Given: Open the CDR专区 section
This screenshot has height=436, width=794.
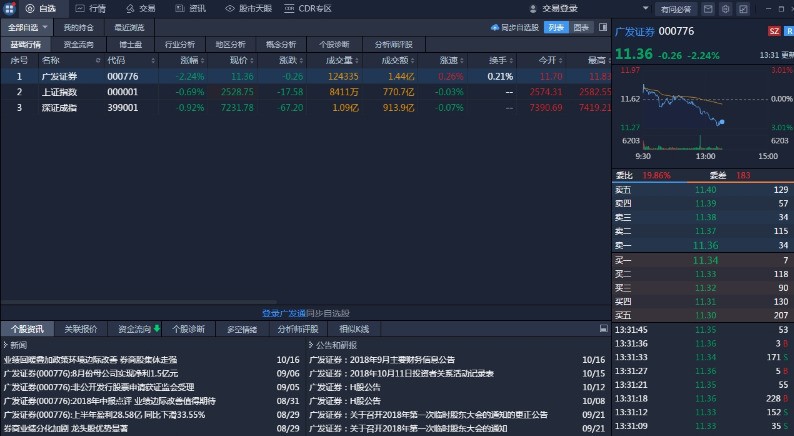Looking at the screenshot, I should click(x=308, y=9).
